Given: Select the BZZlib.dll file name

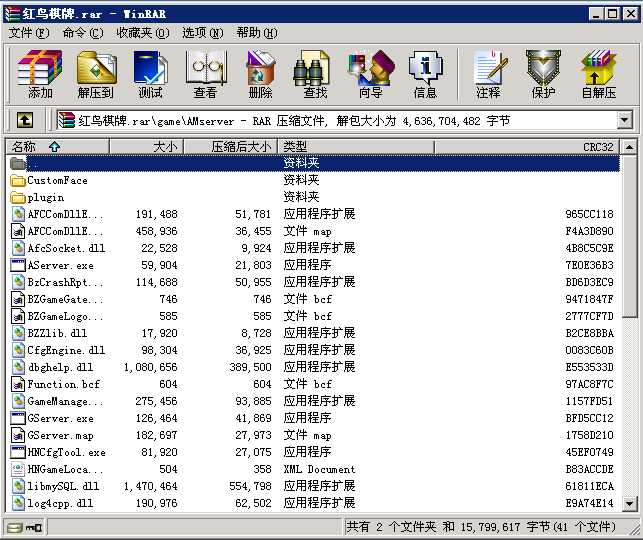Looking at the screenshot, I should pyautogui.click(x=57, y=333).
